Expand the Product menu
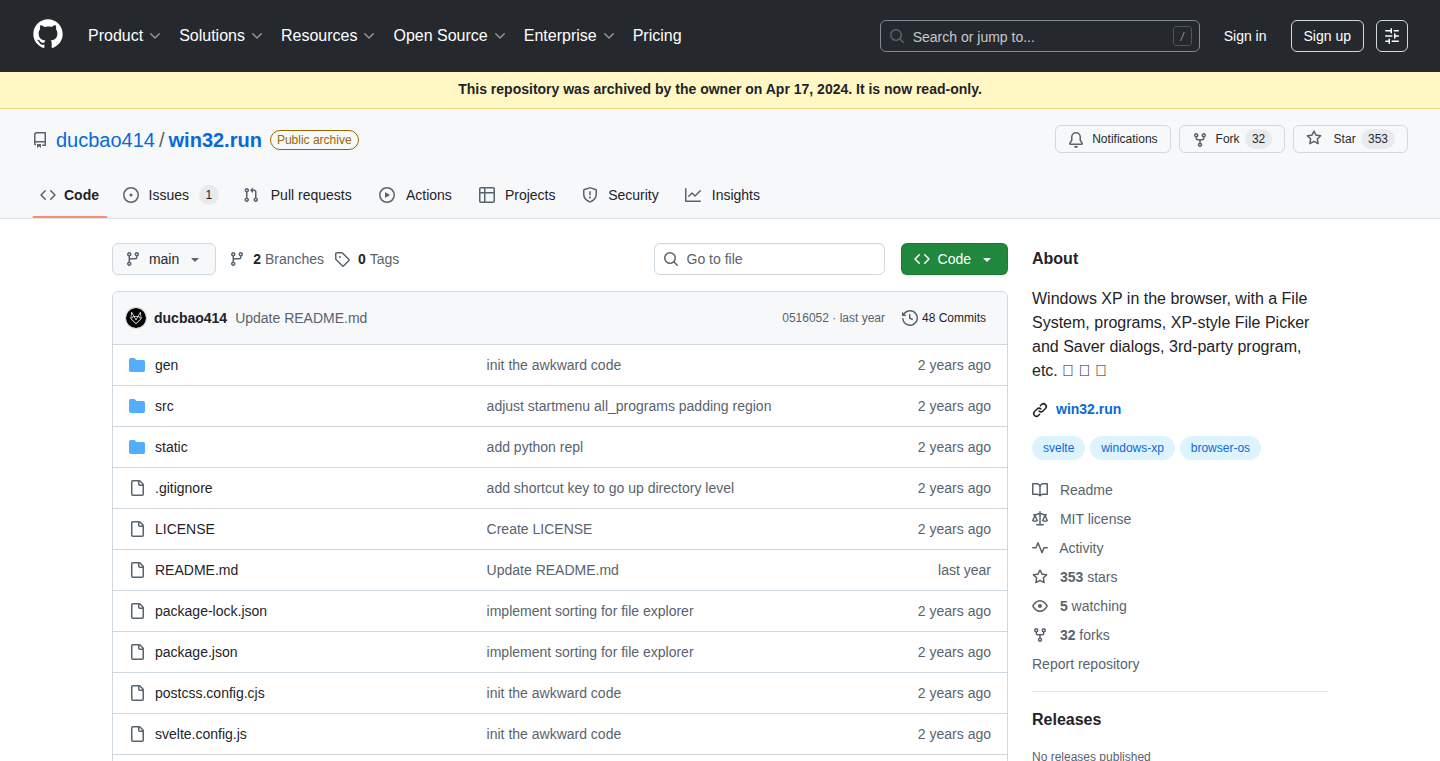This screenshot has width=1440, height=761. [x=124, y=36]
